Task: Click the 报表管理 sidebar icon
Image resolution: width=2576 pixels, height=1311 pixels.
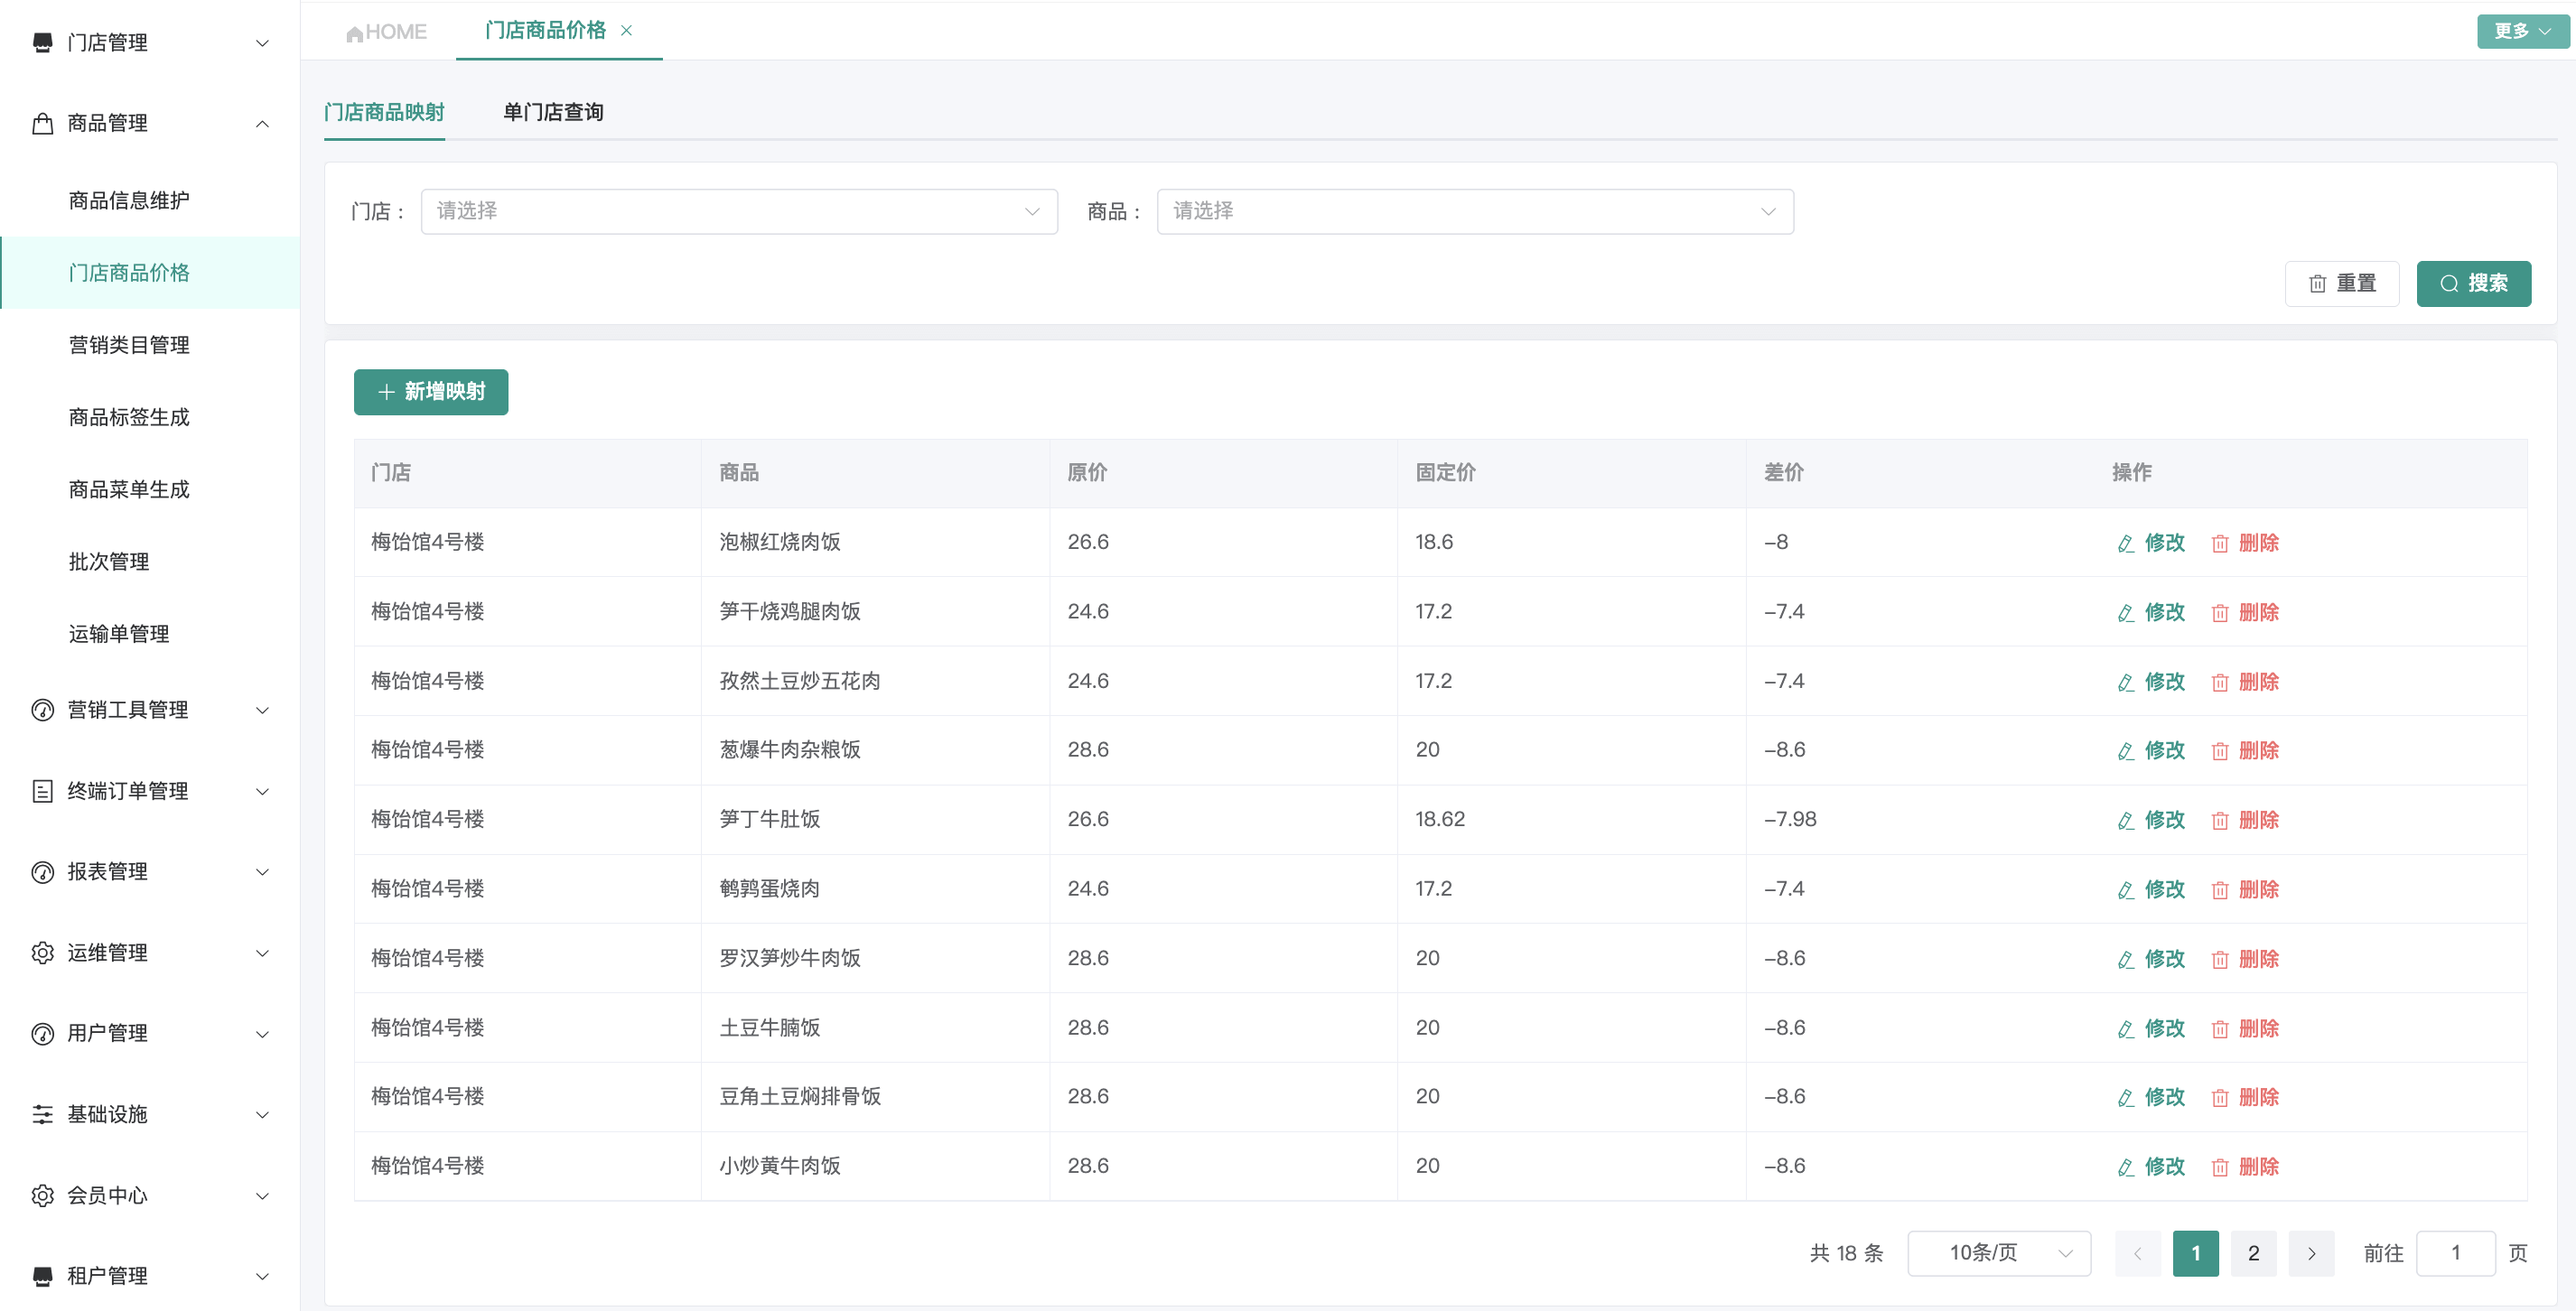Action: coord(42,872)
